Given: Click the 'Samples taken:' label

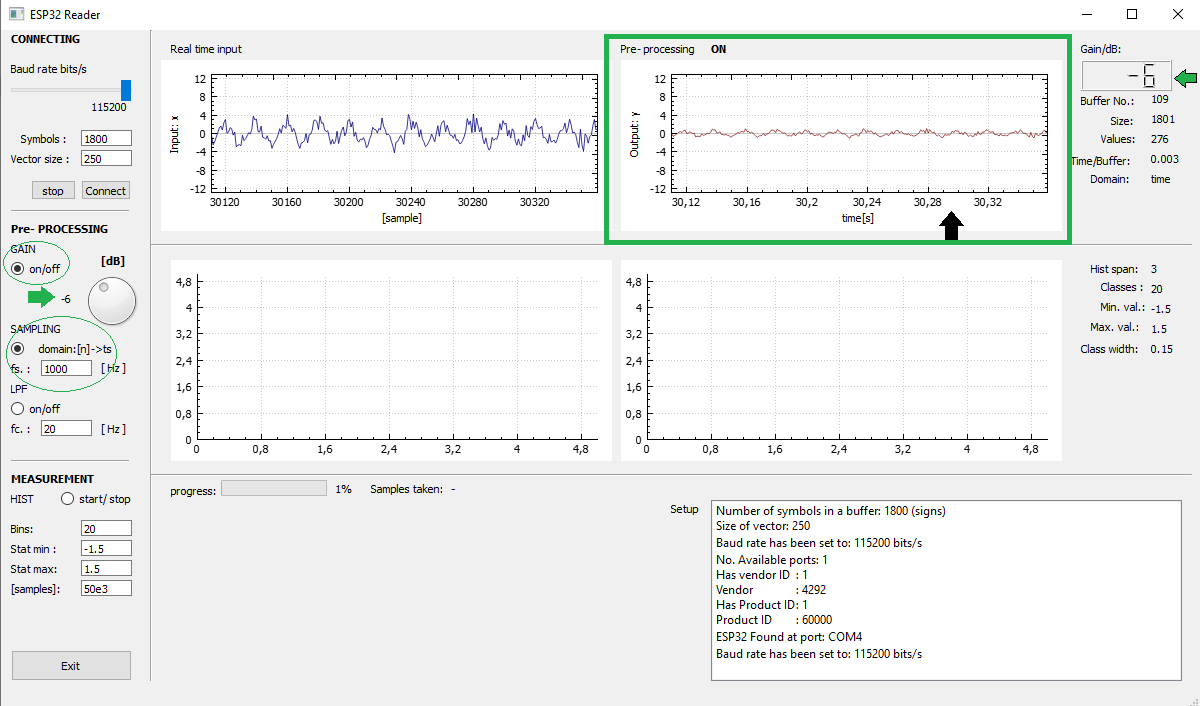Looking at the screenshot, I should [406, 489].
